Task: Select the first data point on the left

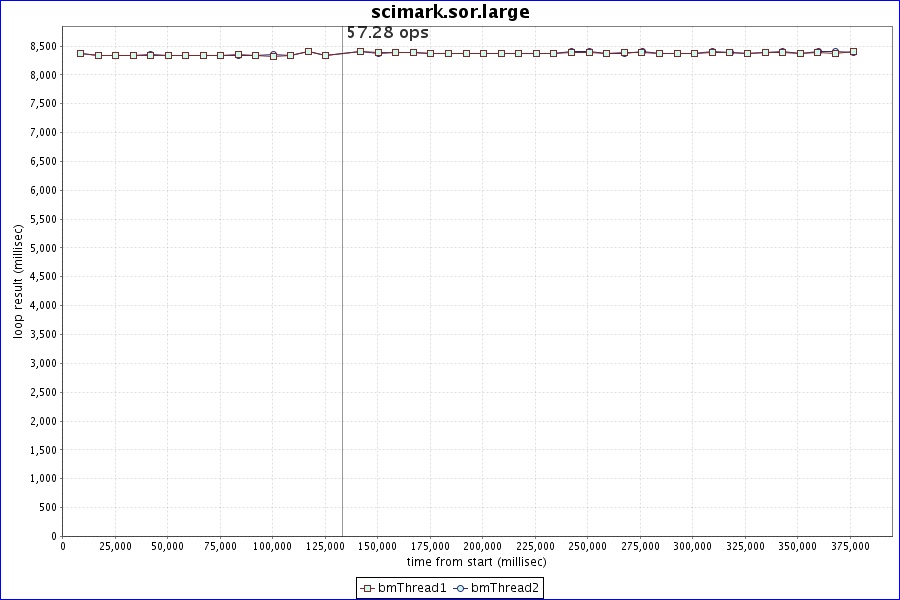Action: pos(80,53)
